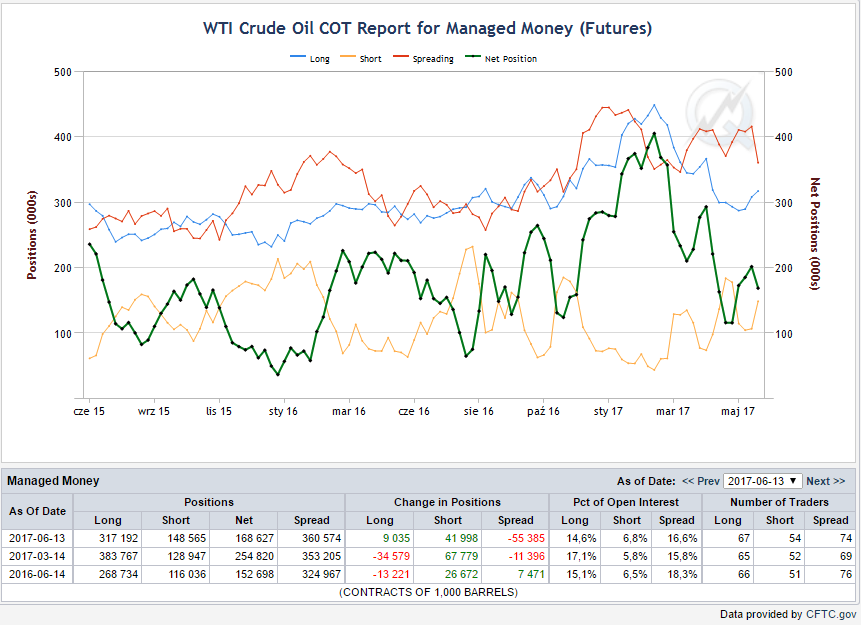Click Net position value 254 820
This screenshot has width=861, height=626.
pyautogui.click(x=254, y=556)
